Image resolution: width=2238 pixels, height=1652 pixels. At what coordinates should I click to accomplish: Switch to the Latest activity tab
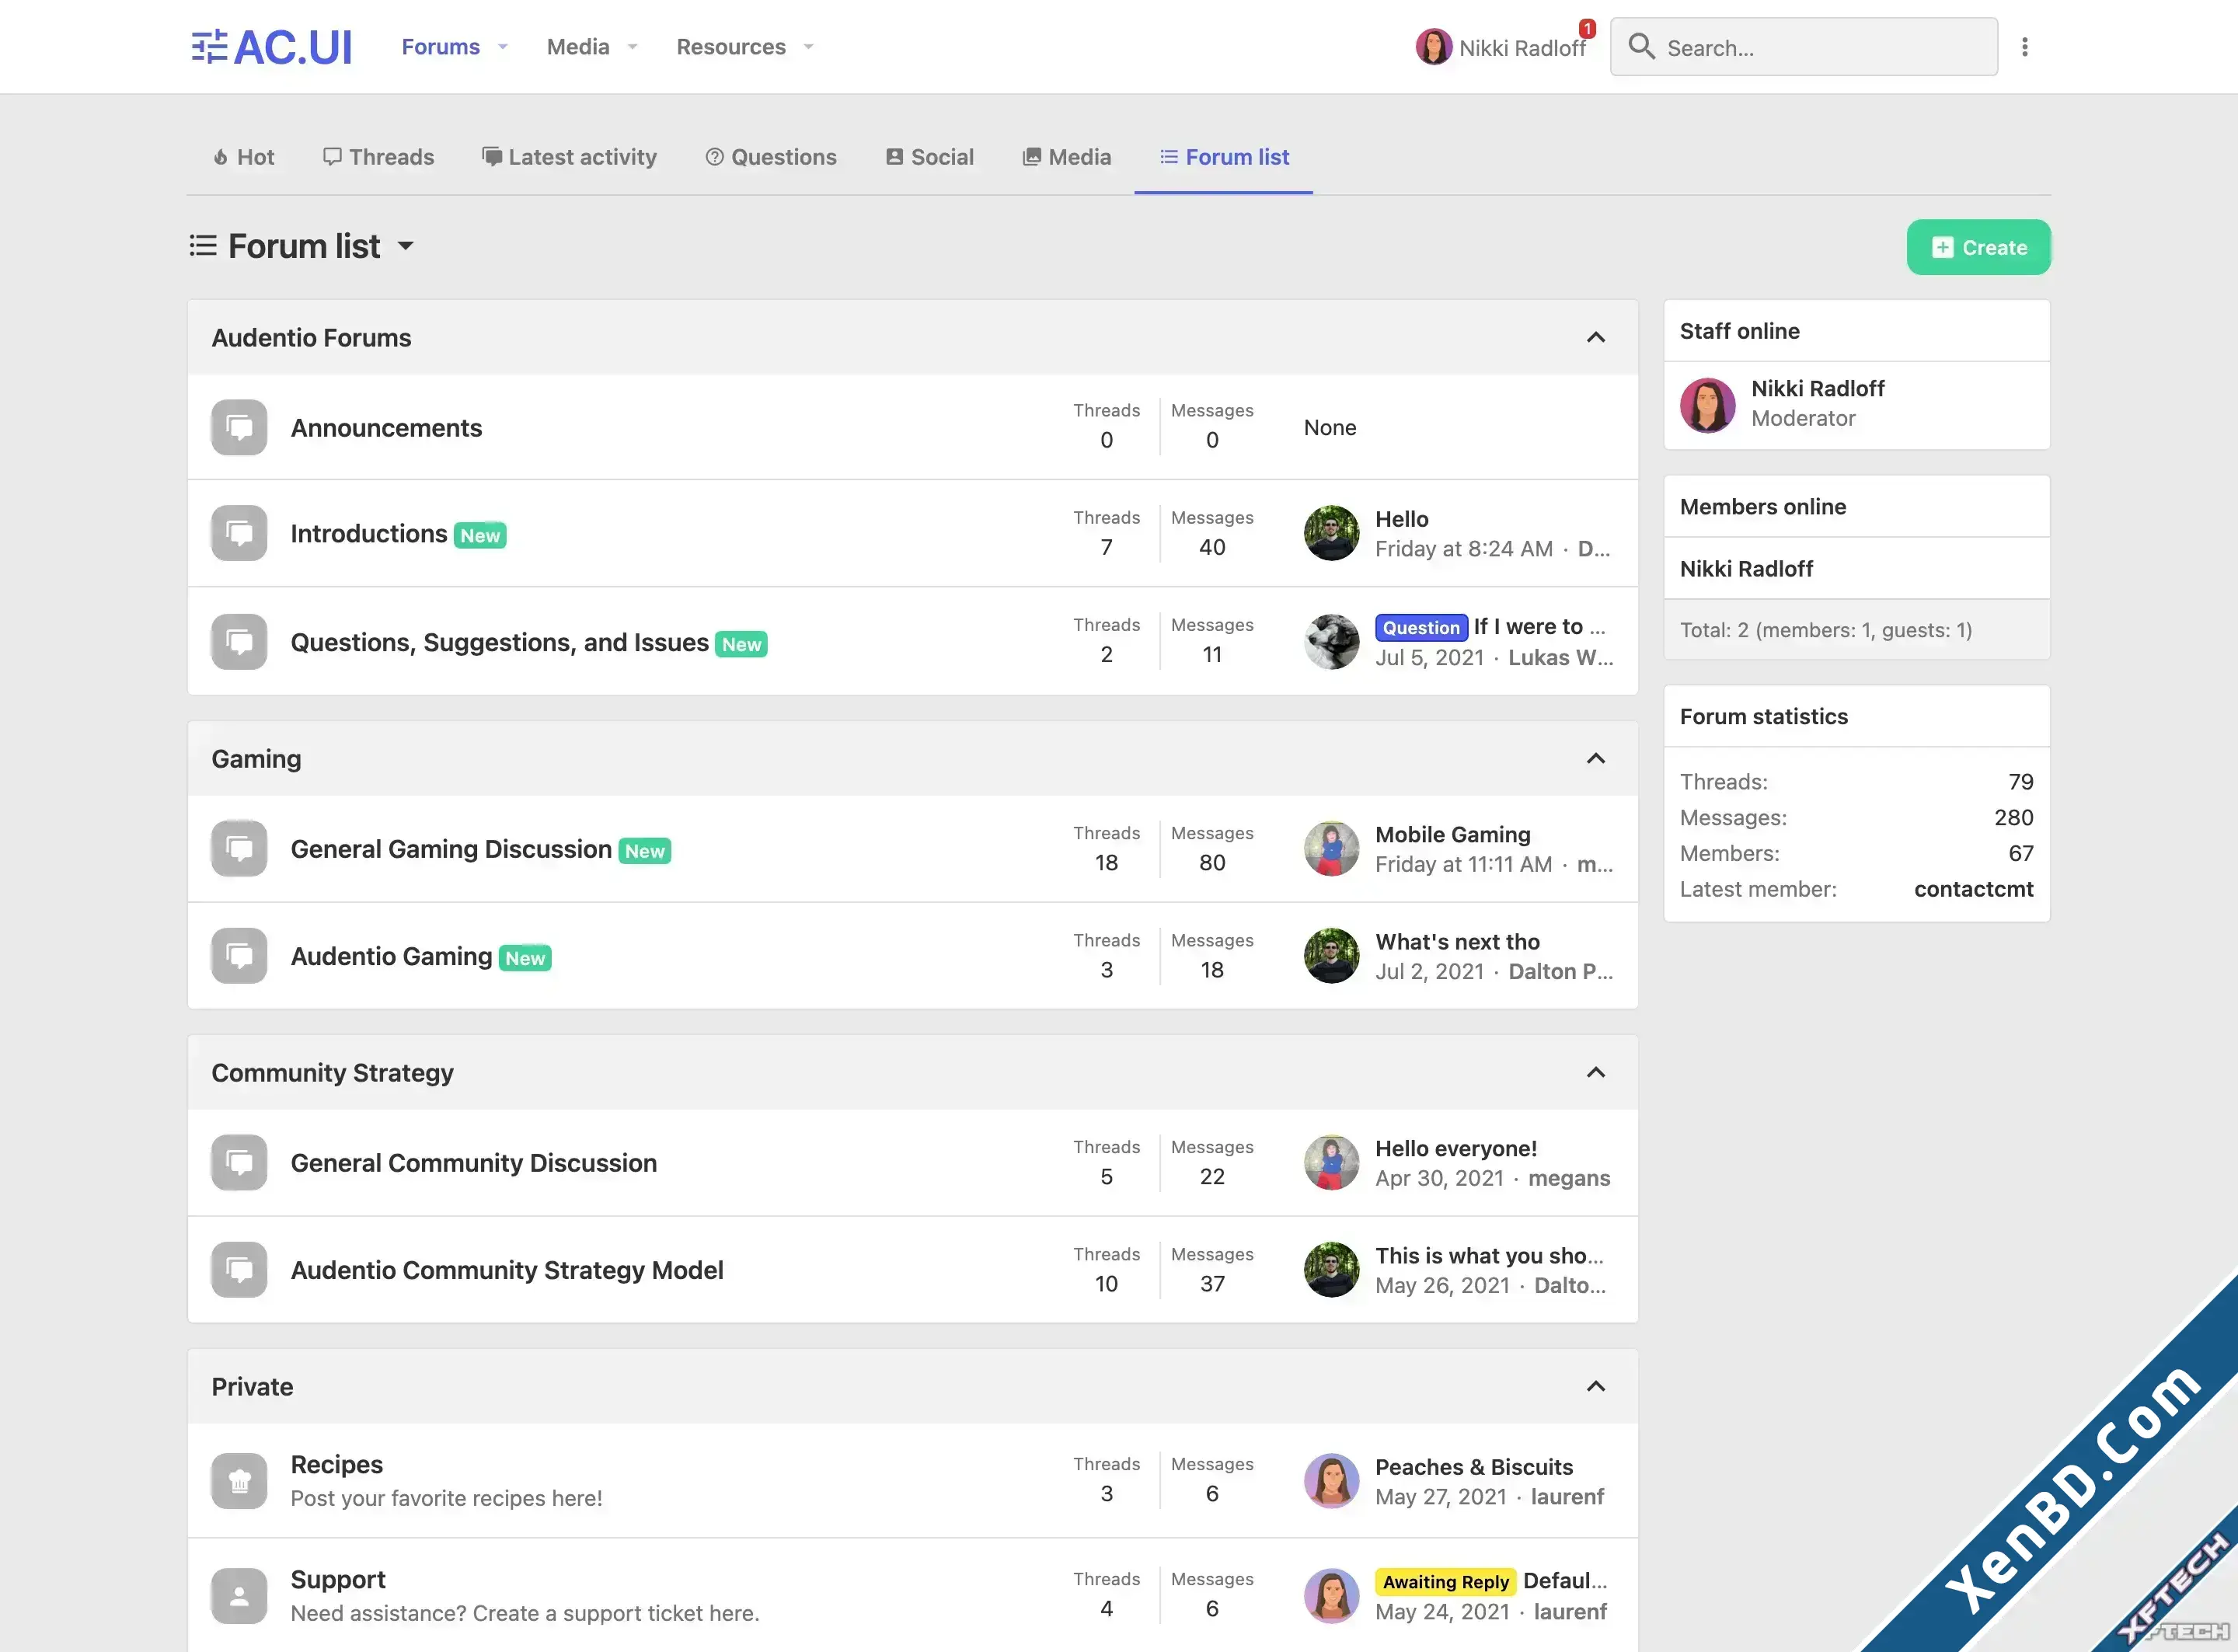coord(569,157)
